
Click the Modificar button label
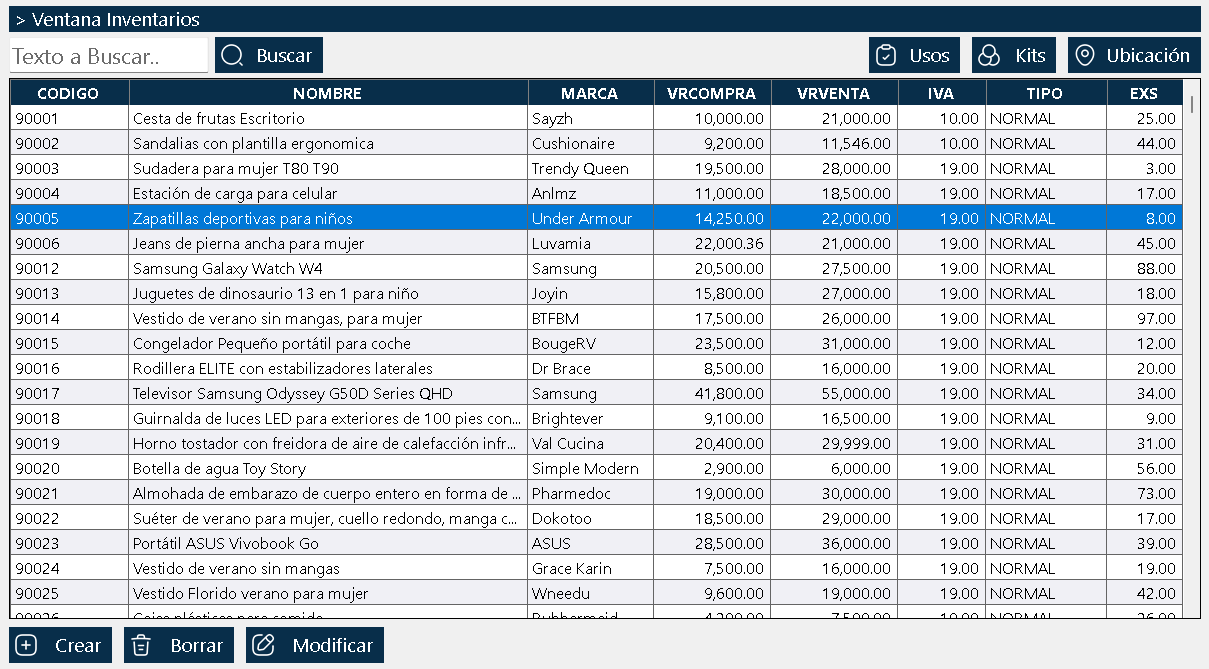coord(333,646)
